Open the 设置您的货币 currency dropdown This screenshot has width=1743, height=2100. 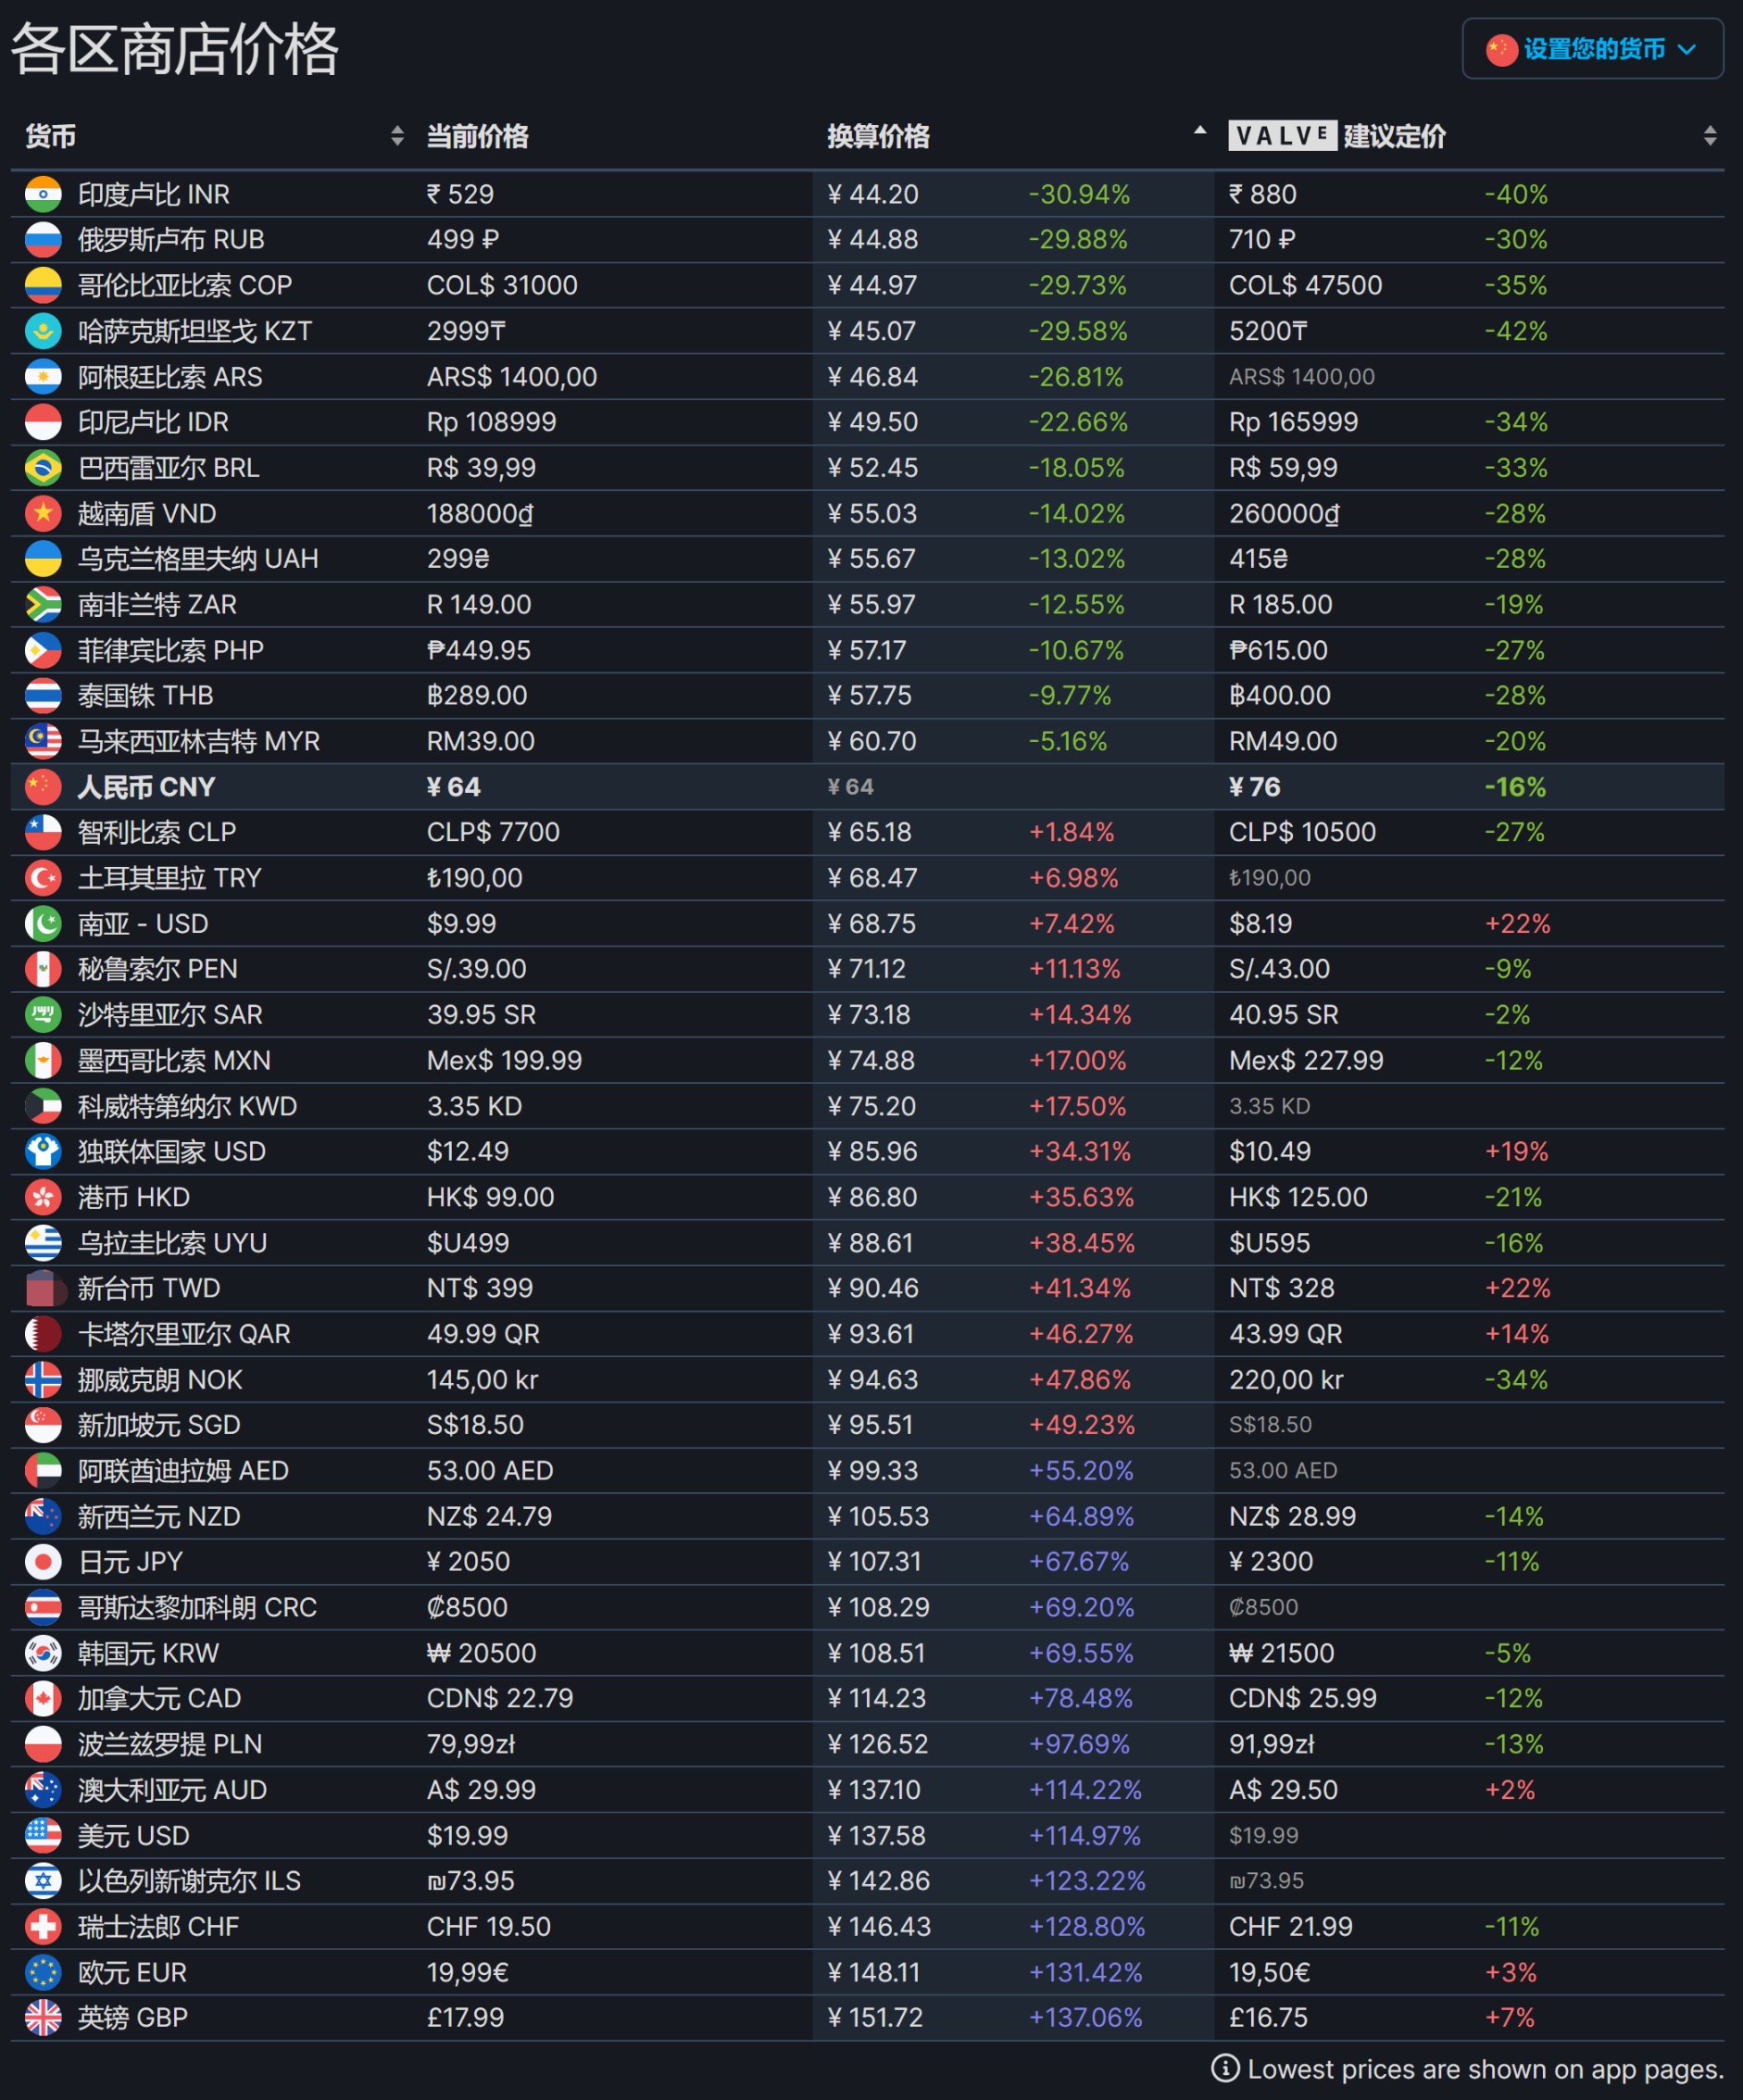(x=1592, y=48)
